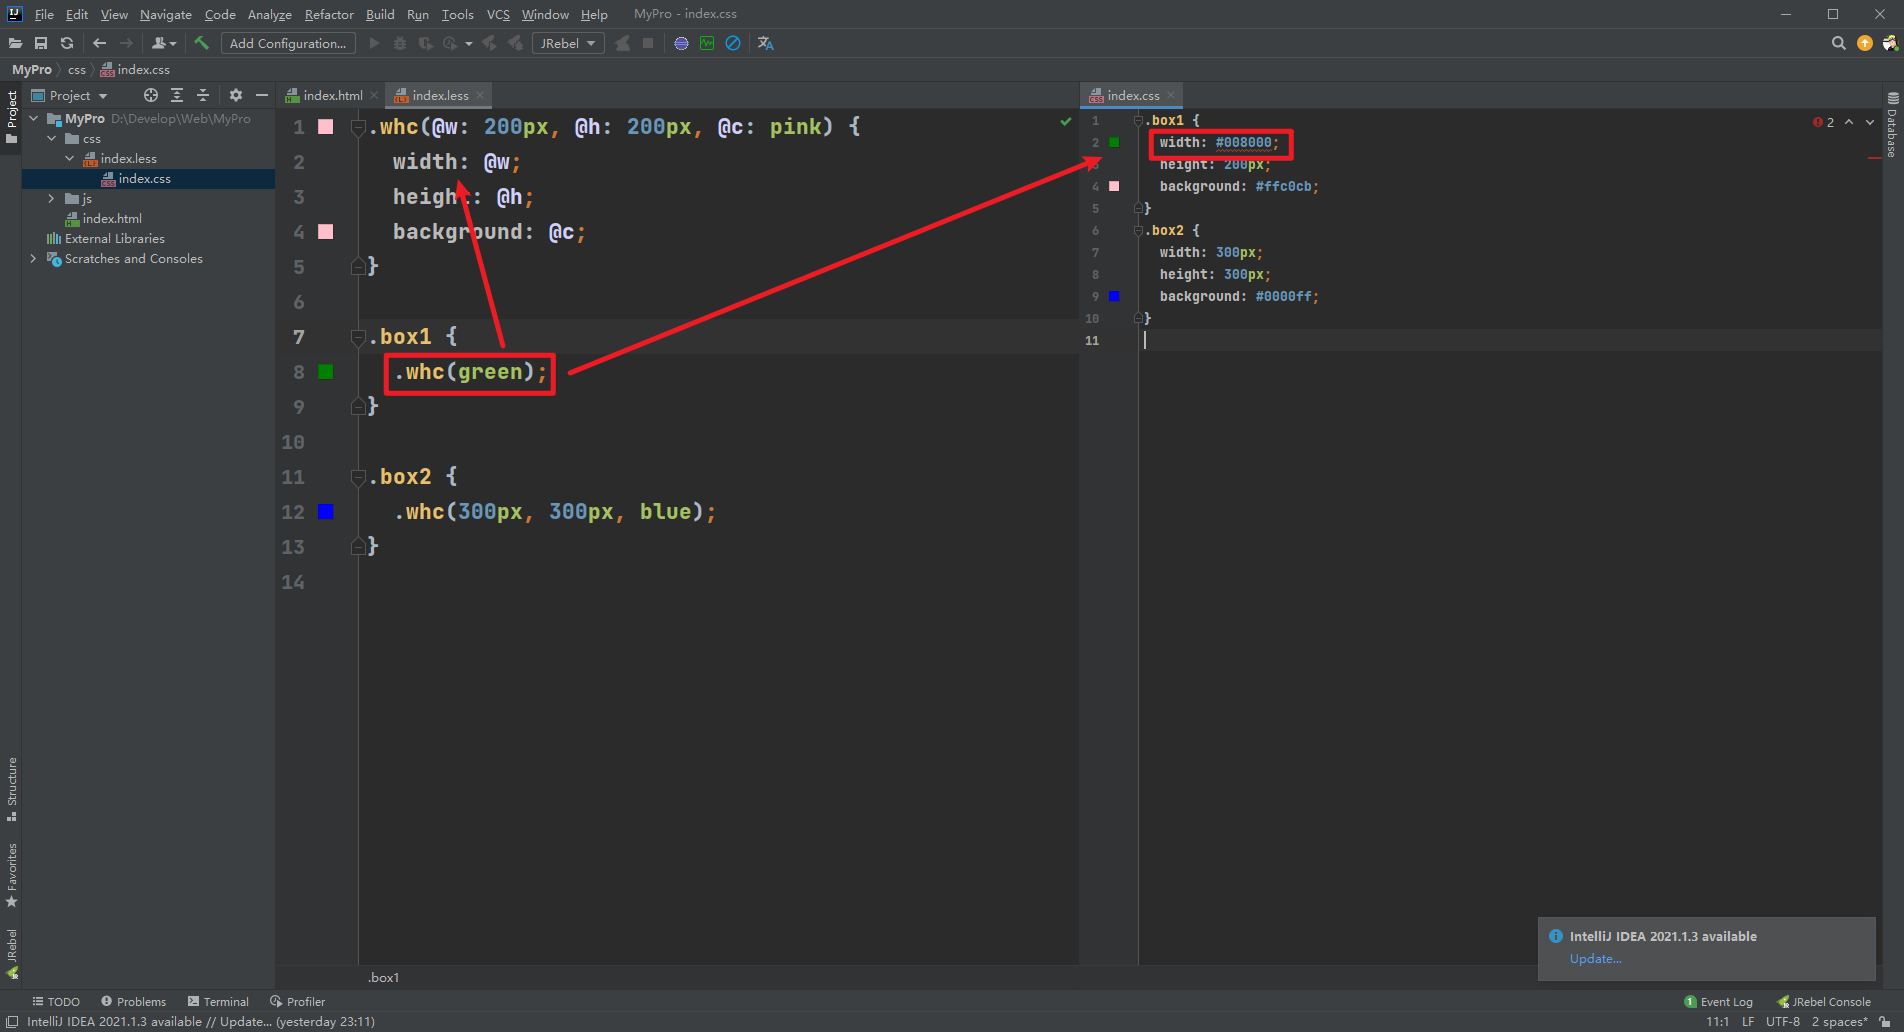Click blue gutter swatch in index.css line 9

[1115, 297]
